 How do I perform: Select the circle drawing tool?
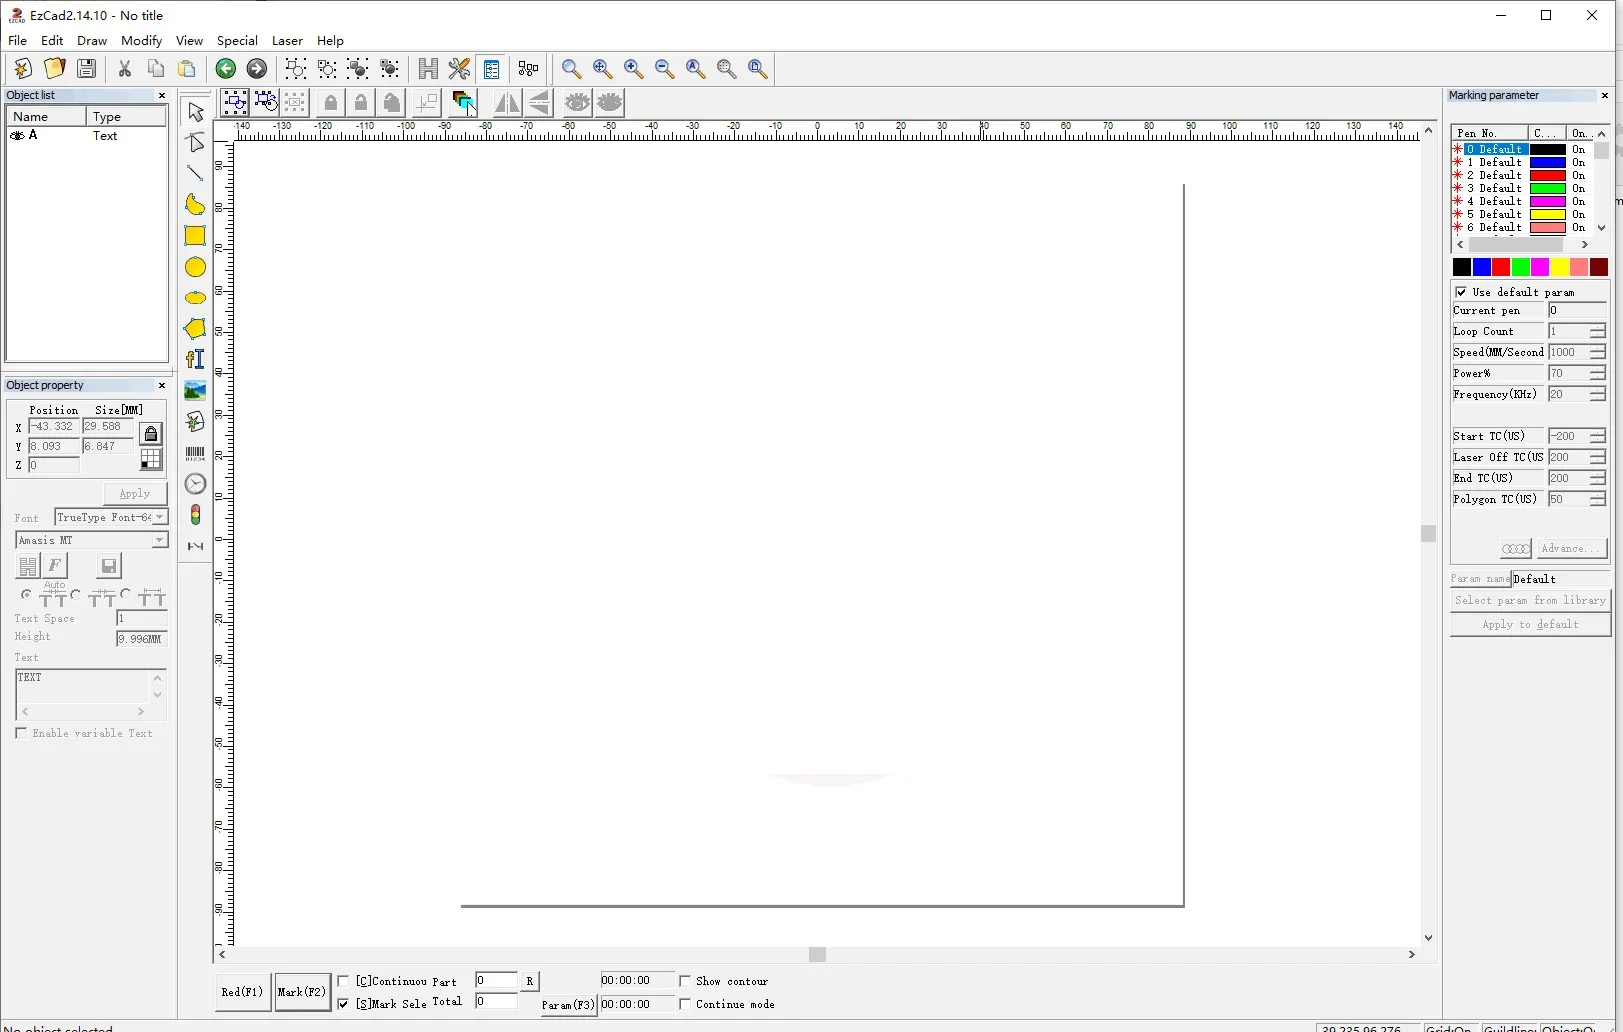[195, 267]
